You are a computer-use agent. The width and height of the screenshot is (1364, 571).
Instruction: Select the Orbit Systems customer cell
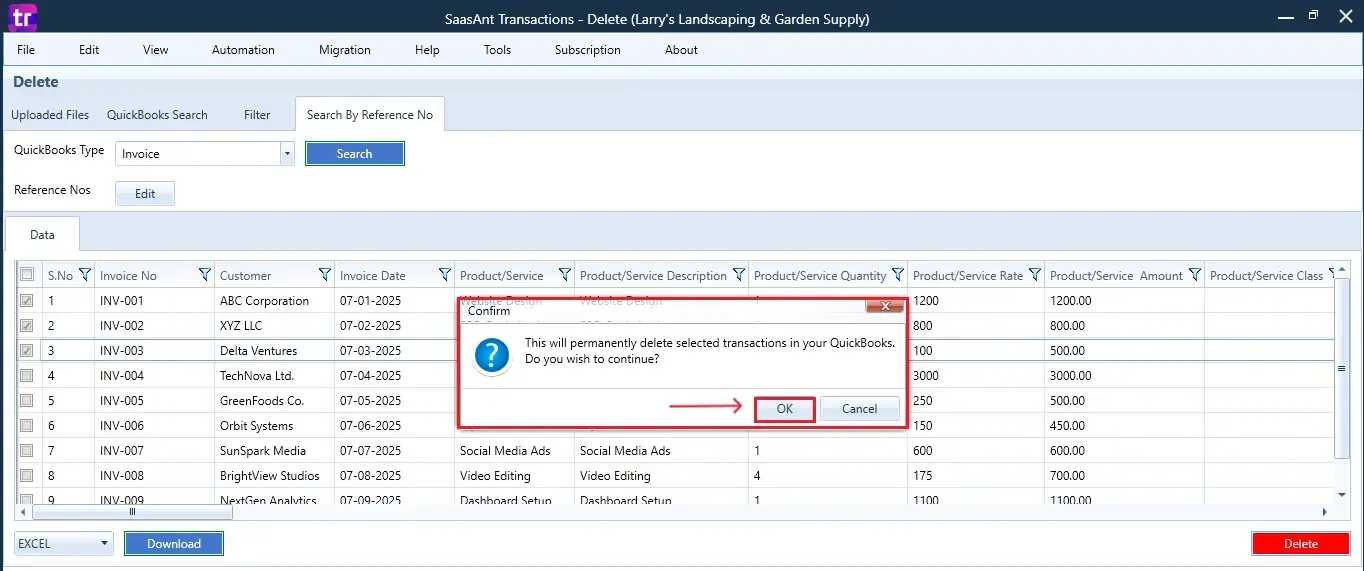point(274,425)
